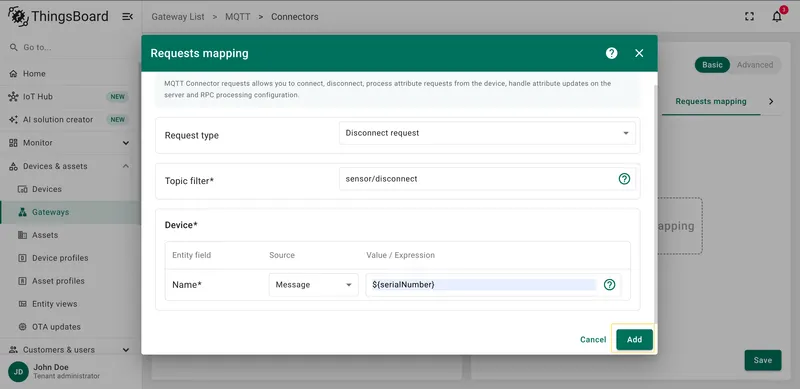Screen dimensions: 800x389
Task: Click the Go to search field
Action: [70, 47]
